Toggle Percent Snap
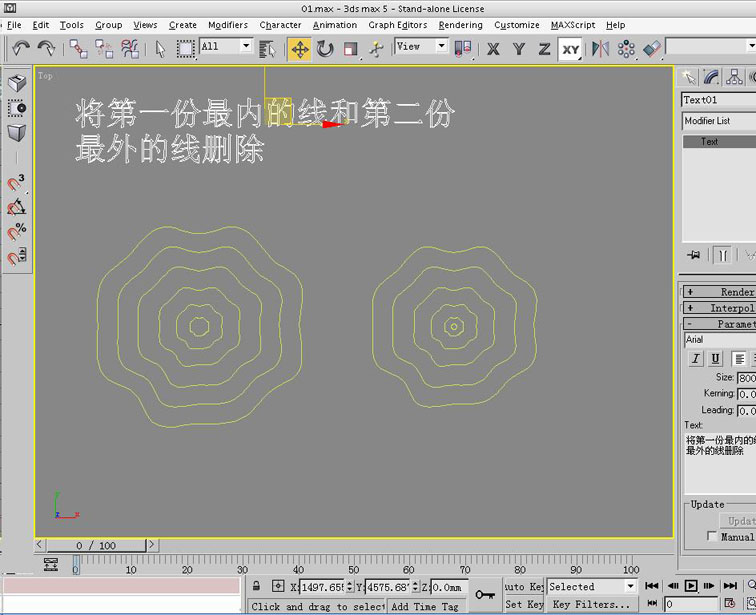756x615 pixels. [16, 232]
